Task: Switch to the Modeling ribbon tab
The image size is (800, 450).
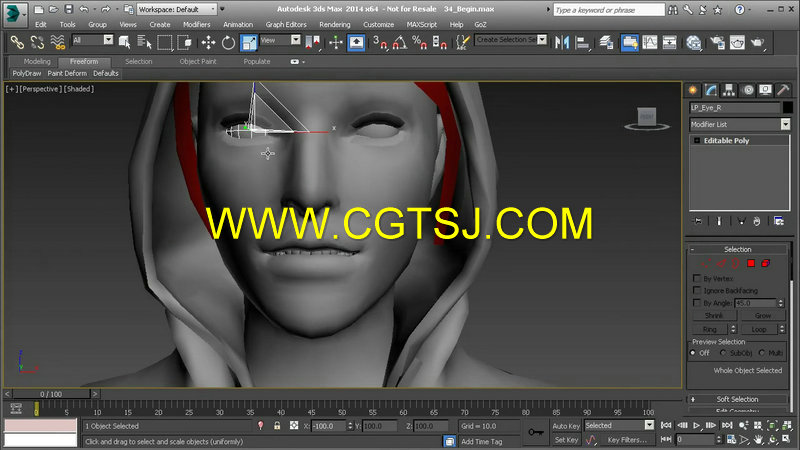Action: 37,61
